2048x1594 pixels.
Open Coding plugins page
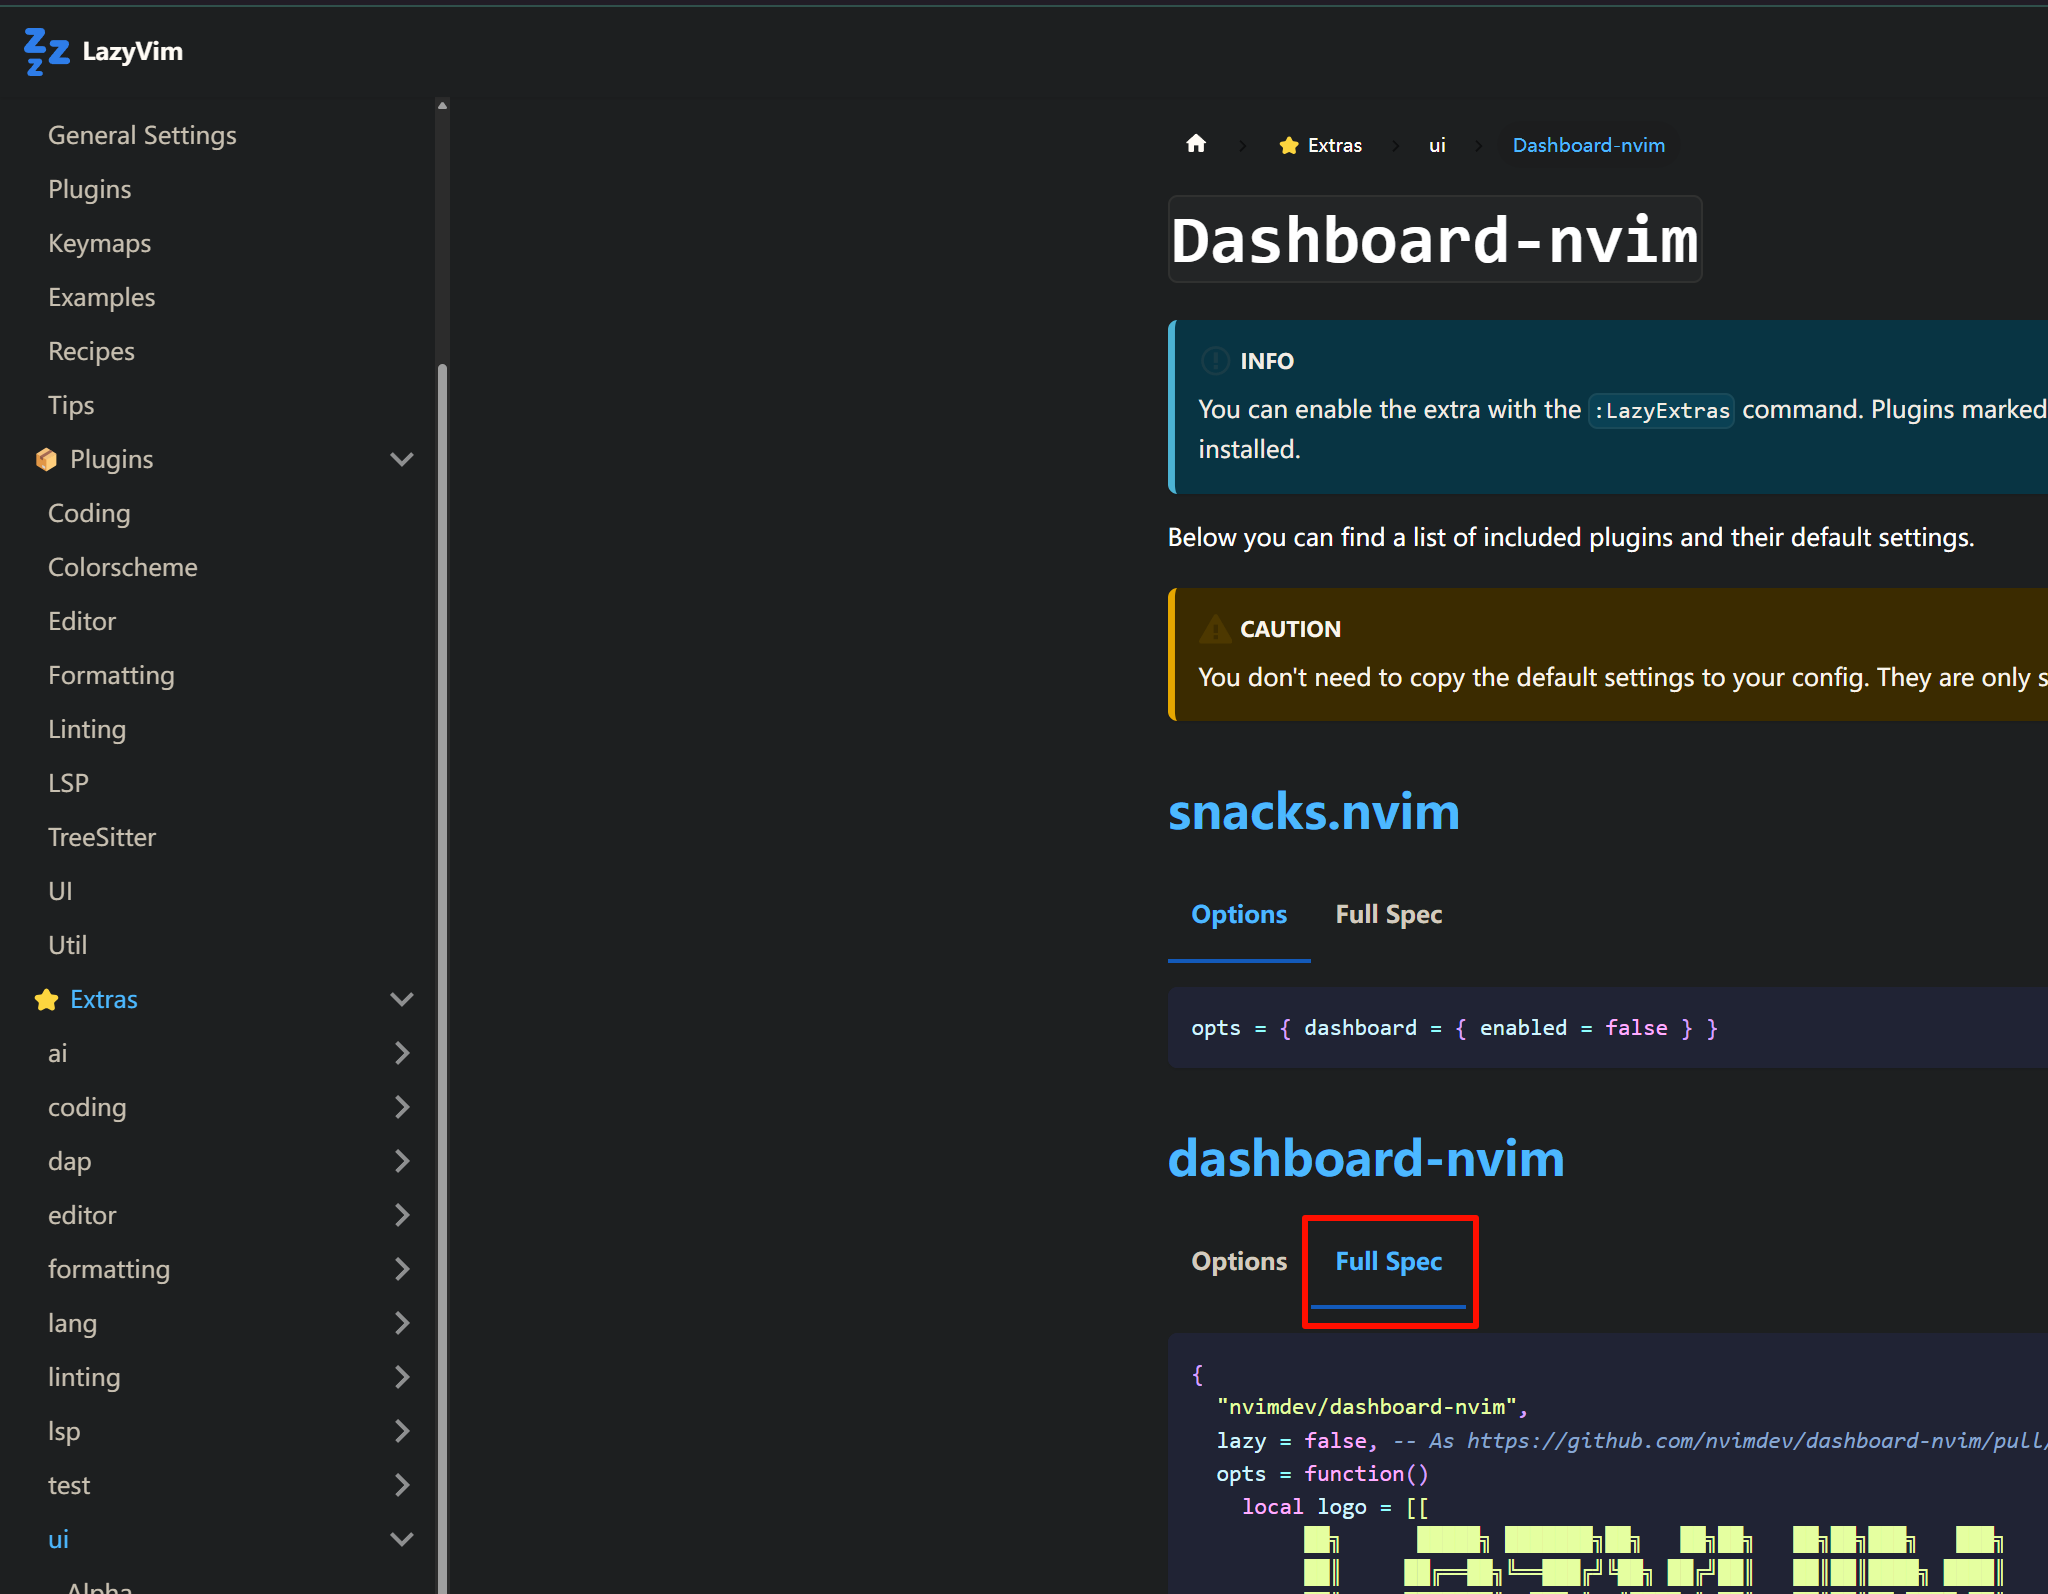pos(89,513)
